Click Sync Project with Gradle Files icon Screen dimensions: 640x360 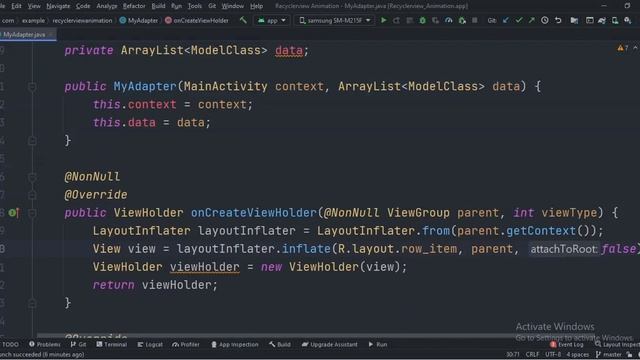point(602,20)
